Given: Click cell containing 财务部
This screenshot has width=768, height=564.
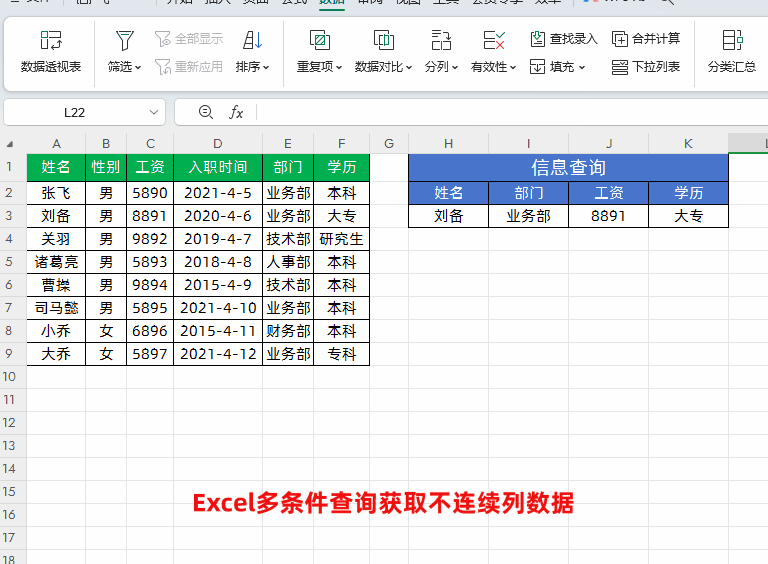Looking at the screenshot, I should (x=288, y=331).
